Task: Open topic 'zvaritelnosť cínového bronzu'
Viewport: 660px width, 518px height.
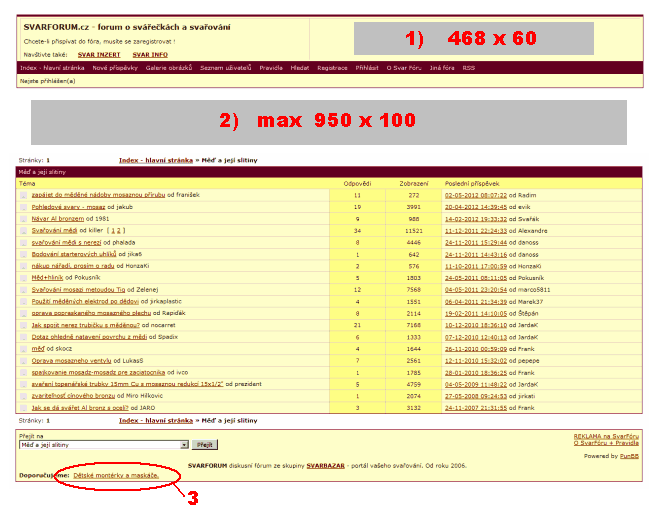Action: pyautogui.click(x=73, y=396)
